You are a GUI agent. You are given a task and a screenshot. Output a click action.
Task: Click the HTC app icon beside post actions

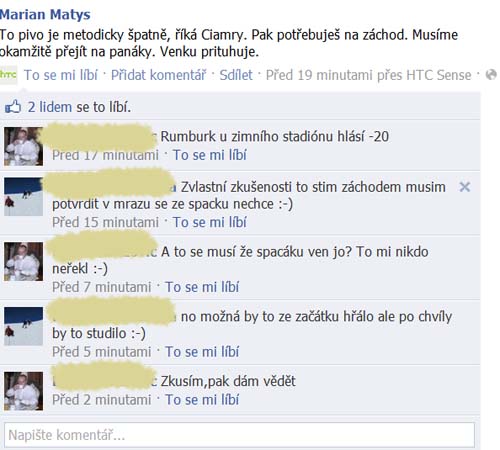point(8,75)
